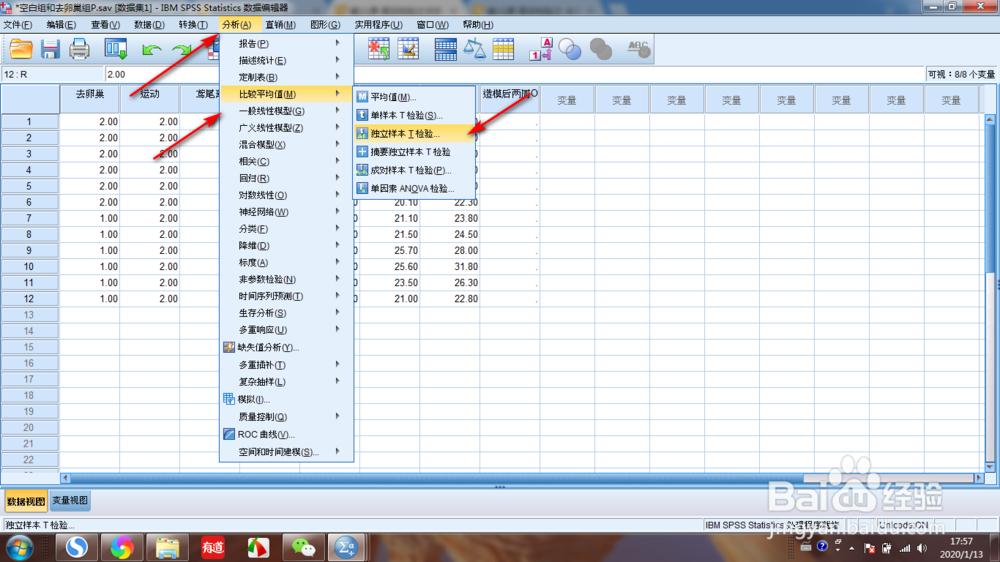Open Youdao app from taskbar

tap(212, 548)
